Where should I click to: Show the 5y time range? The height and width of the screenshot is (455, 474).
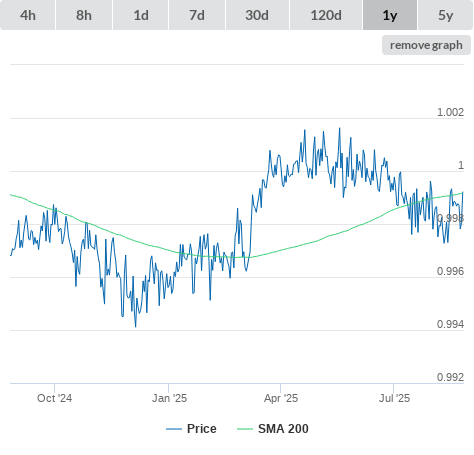[446, 15]
